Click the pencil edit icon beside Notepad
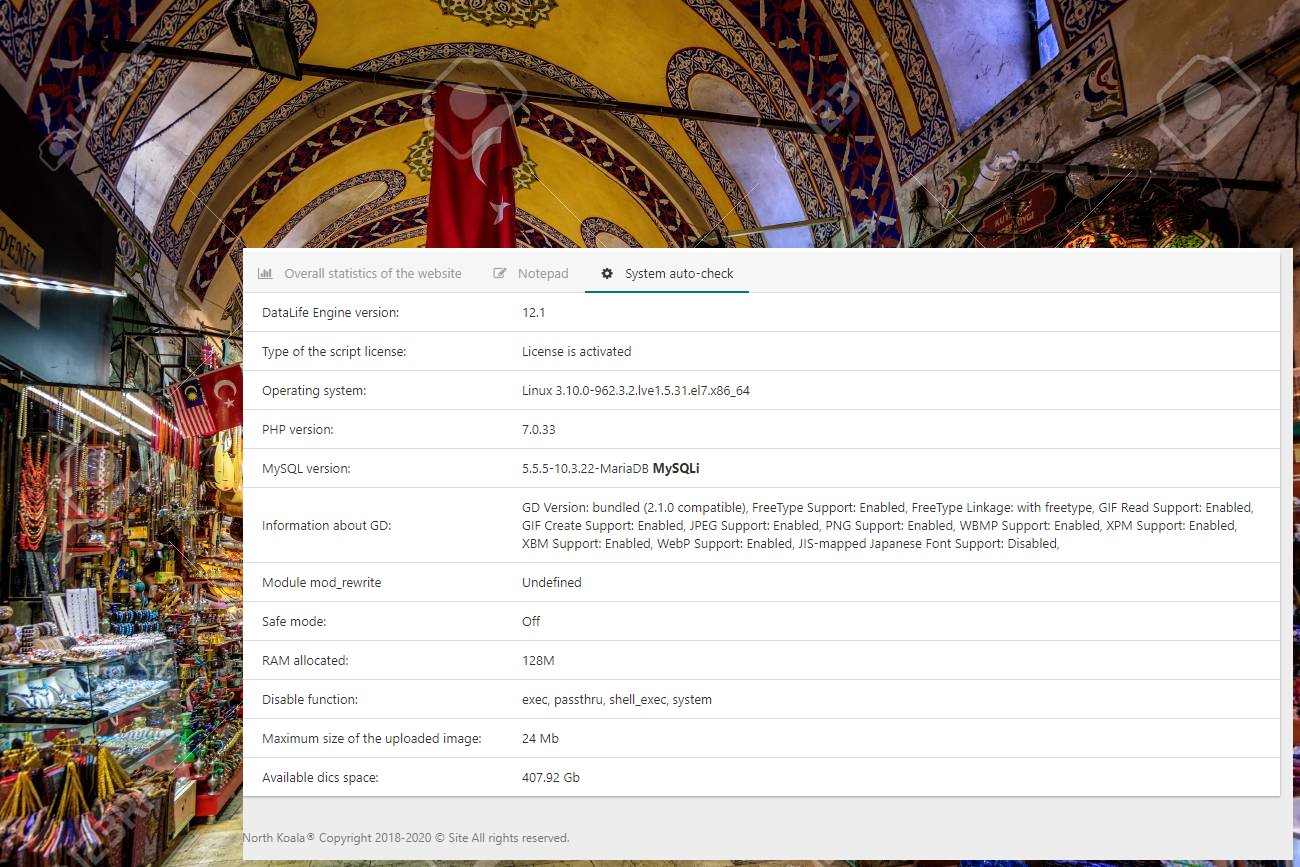The height and width of the screenshot is (867, 1300). 500,273
